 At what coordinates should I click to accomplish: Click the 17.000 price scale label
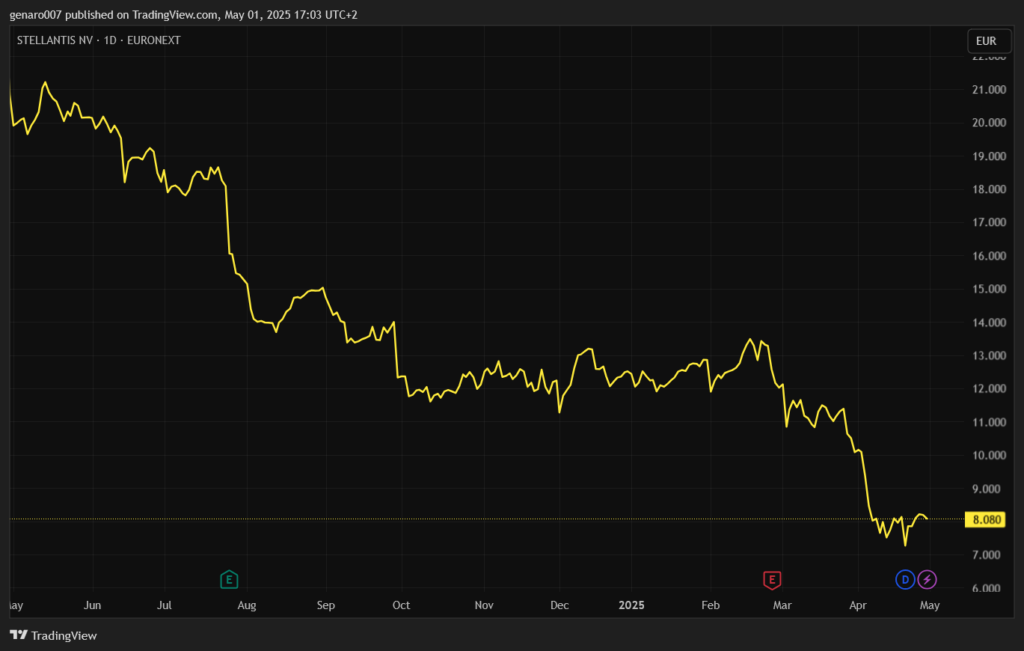click(988, 223)
